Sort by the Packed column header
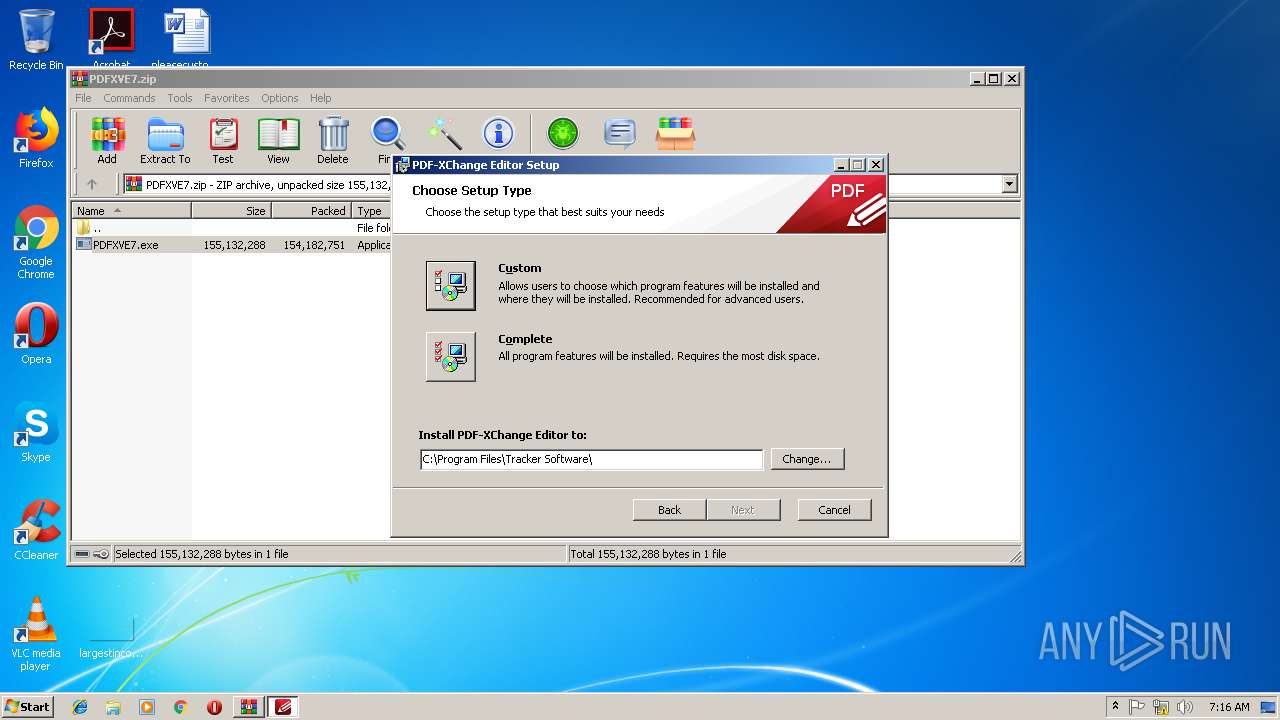The width and height of the screenshot is (1280, 720). tap(311, 211)
